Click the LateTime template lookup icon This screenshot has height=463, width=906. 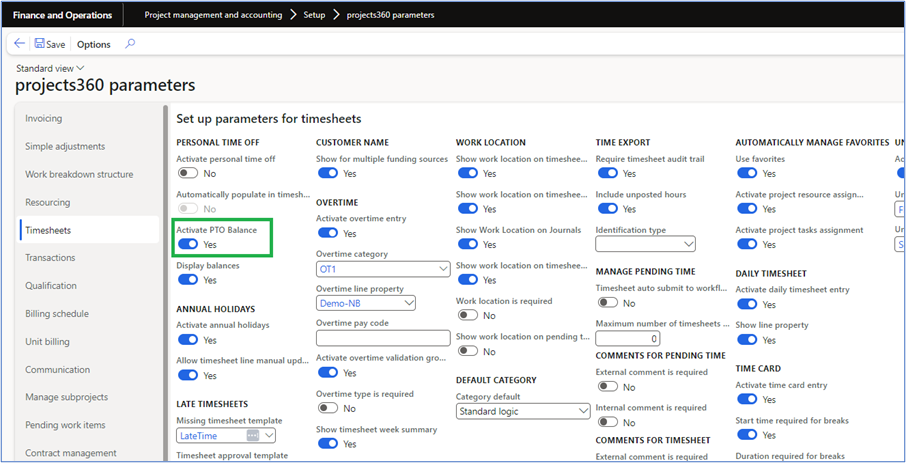(252, 435)
